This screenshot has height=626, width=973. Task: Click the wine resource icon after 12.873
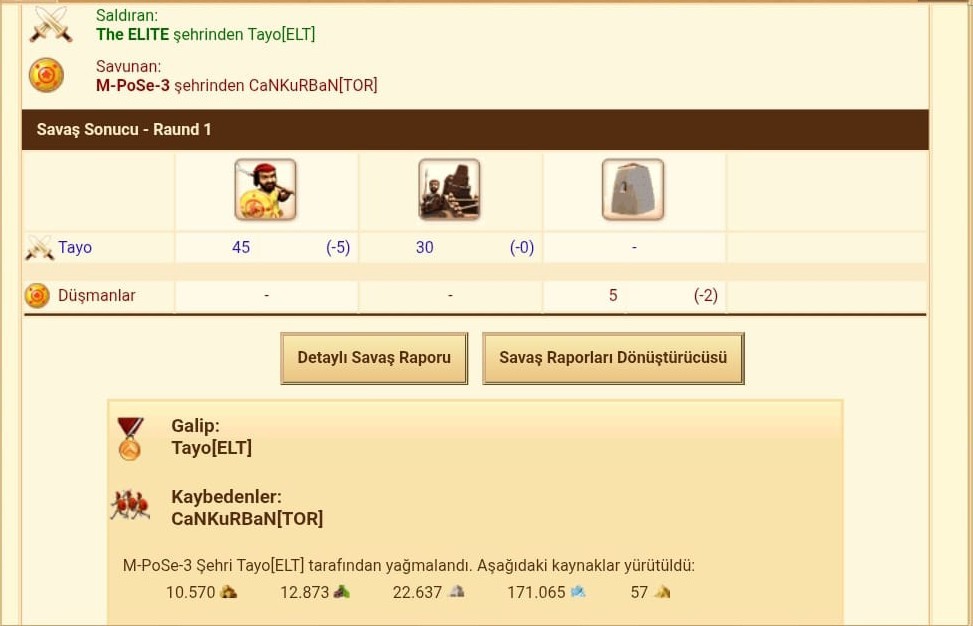(342, 592)
